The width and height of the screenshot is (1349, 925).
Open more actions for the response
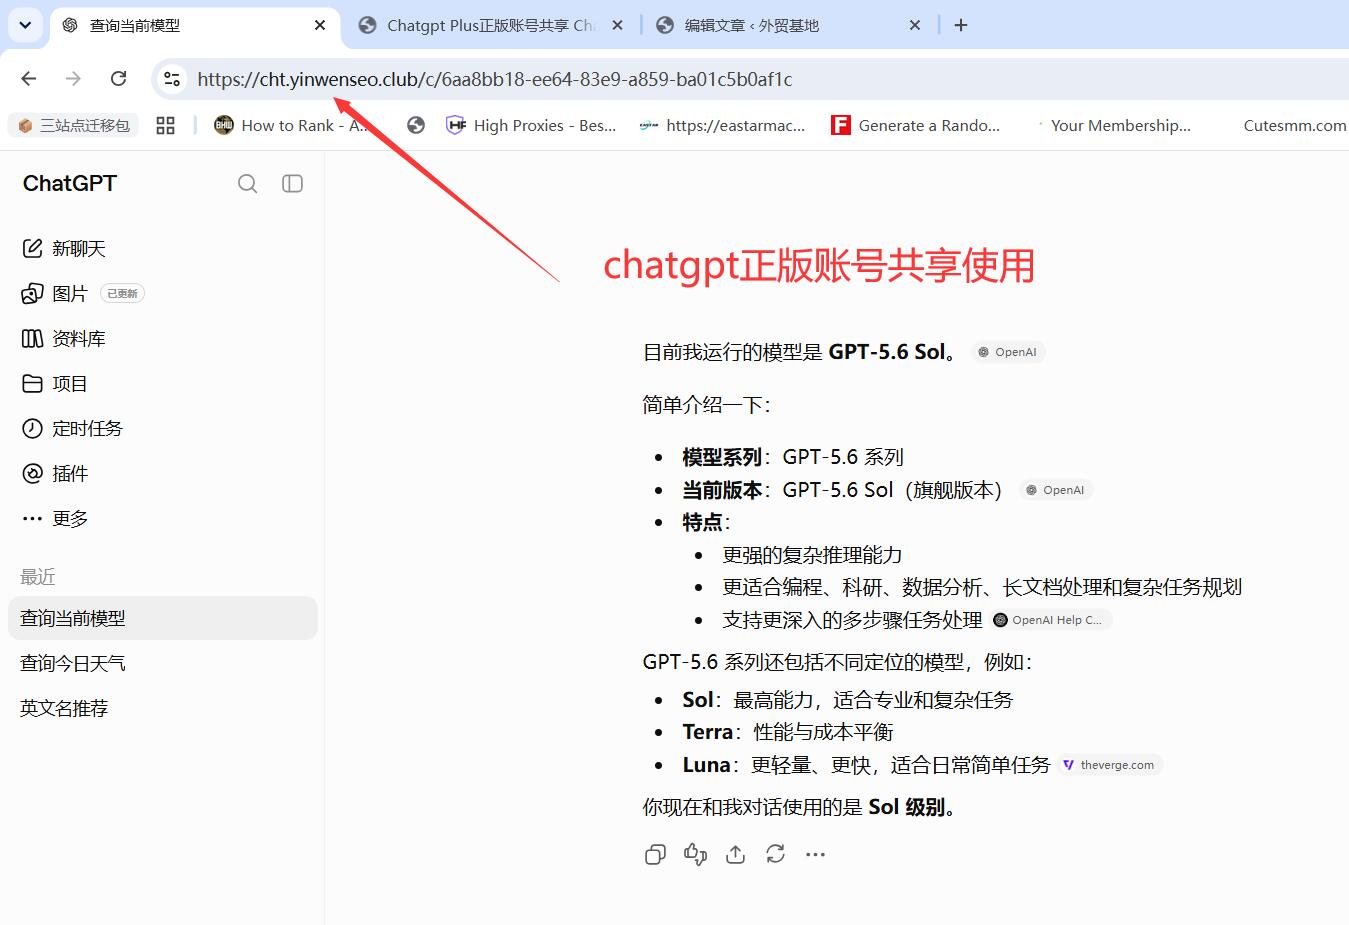815,854
